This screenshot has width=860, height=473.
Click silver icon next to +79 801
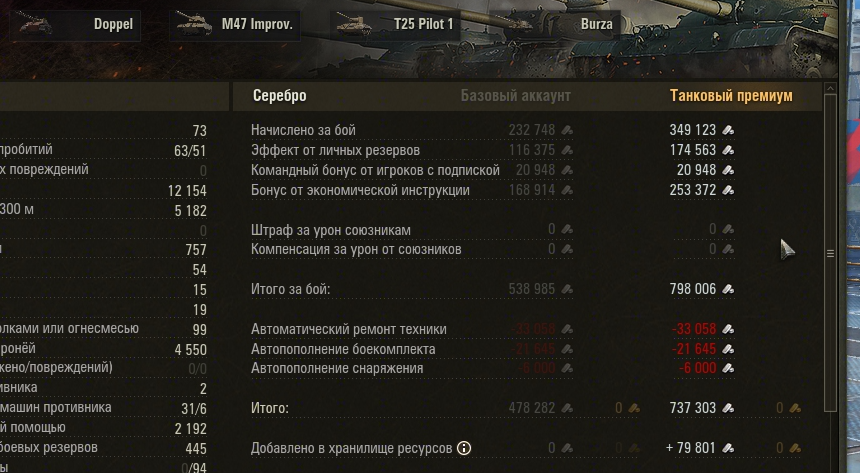pos(728,449)
